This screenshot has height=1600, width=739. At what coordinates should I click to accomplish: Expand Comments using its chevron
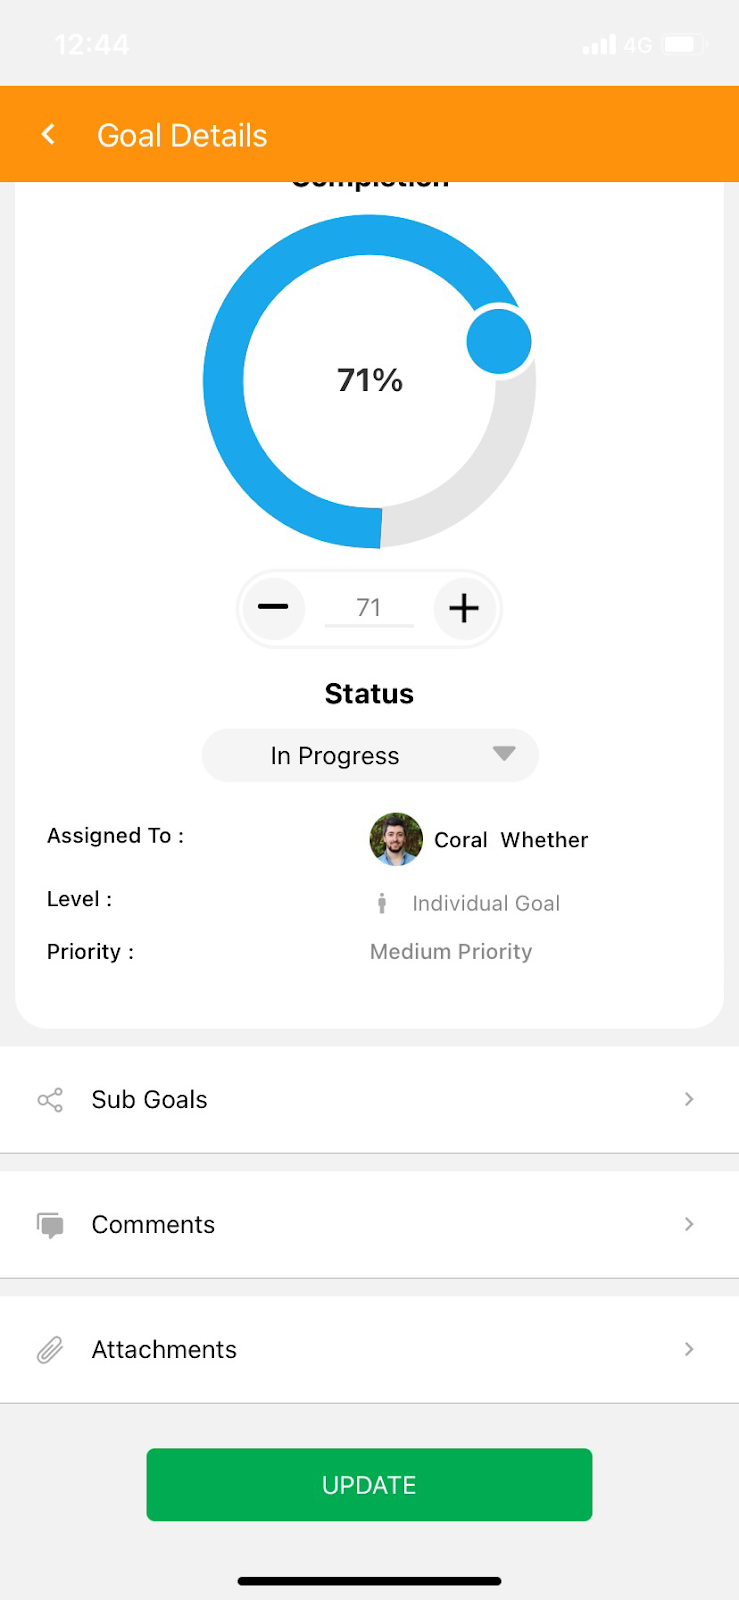click(689, 1225)
